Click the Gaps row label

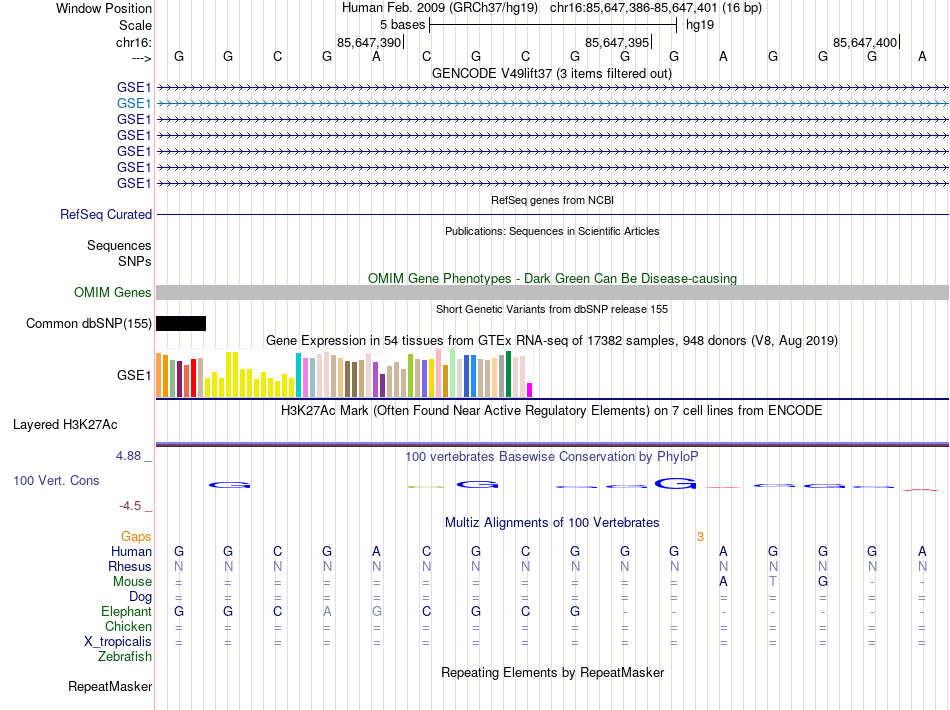pyautogui.click(x=136, y=537)
